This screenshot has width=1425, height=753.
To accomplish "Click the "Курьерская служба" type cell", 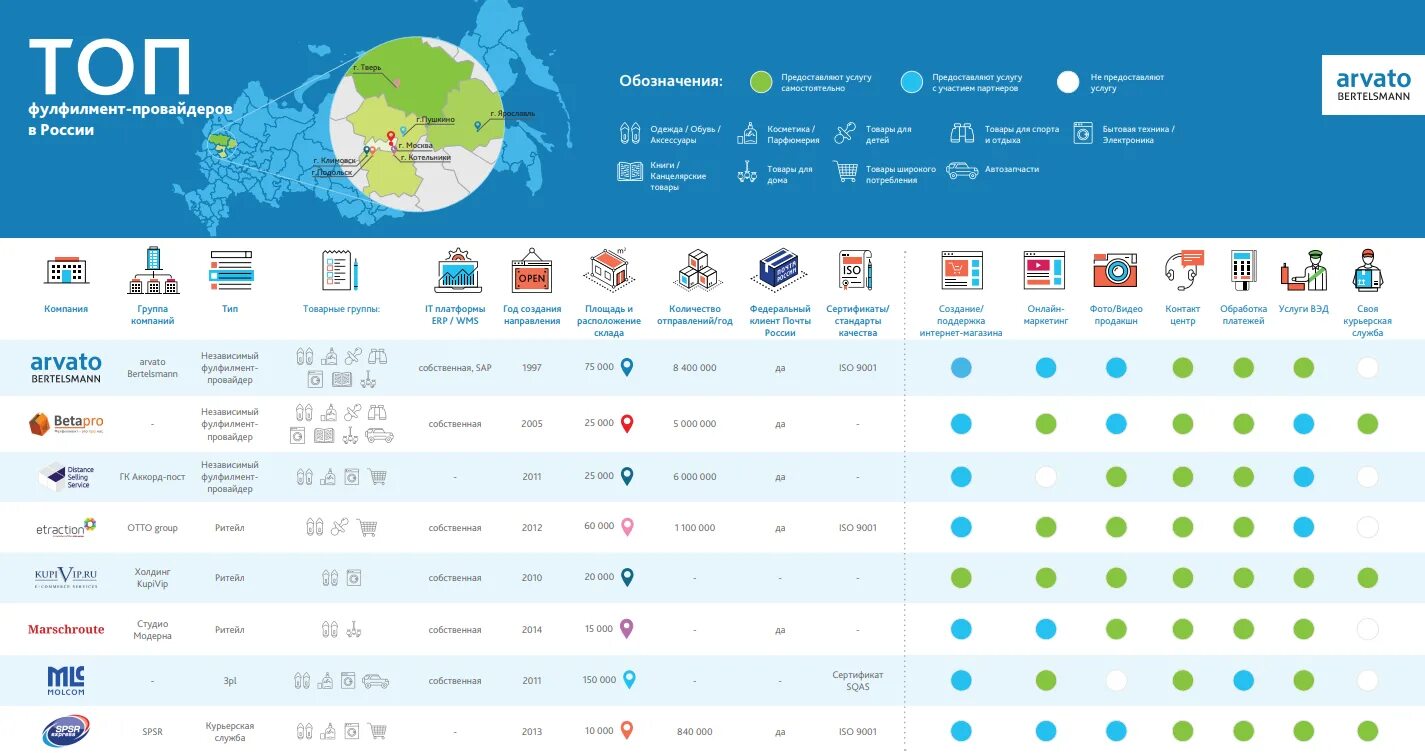I will 230,732.
